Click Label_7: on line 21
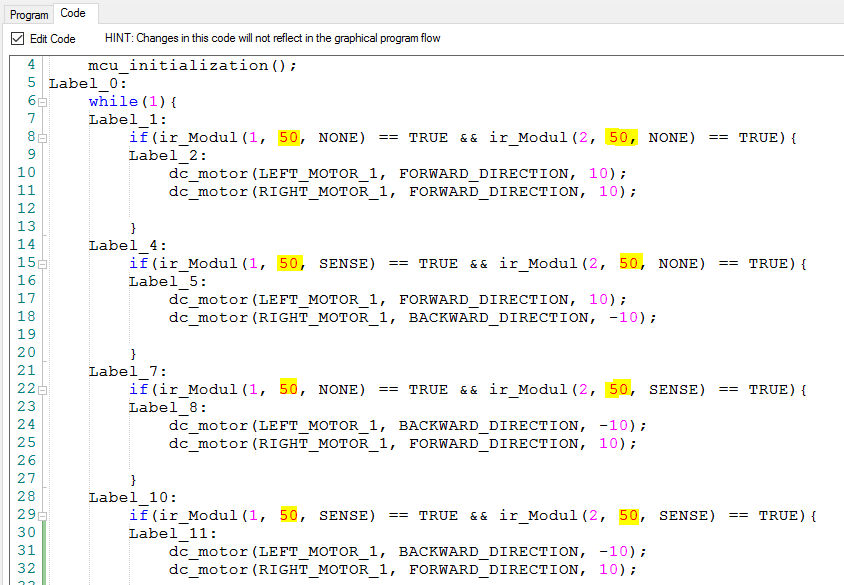The width and height of the screenshot is (844, 585). point(128,371)
